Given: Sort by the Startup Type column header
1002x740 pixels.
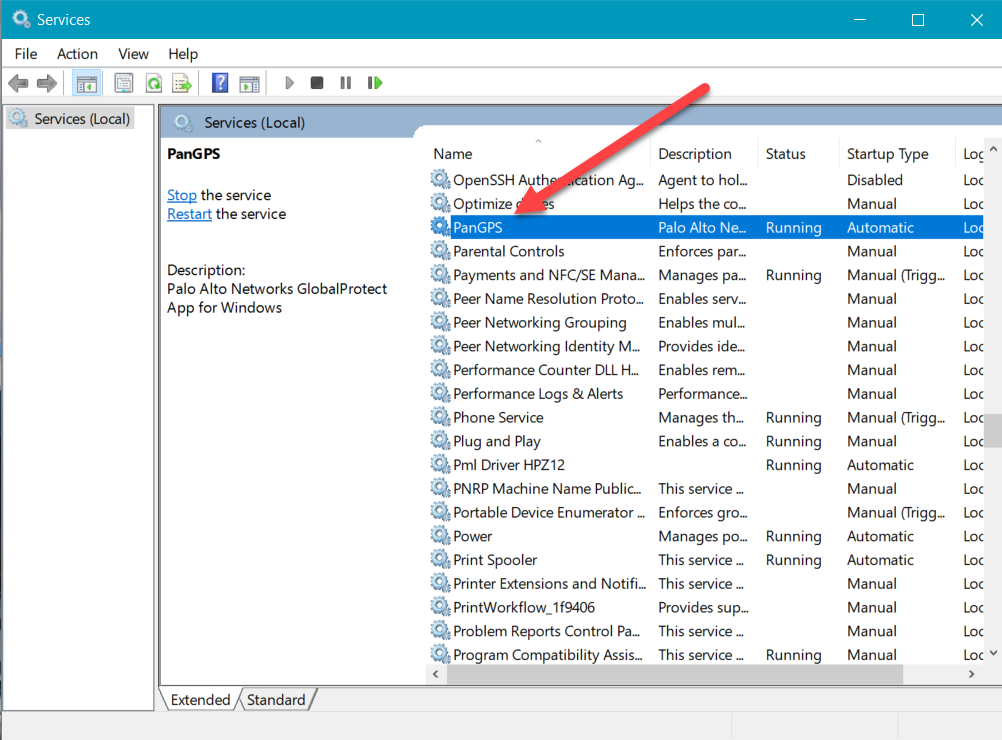Looking at the screenshot, I should click(887, 154).
